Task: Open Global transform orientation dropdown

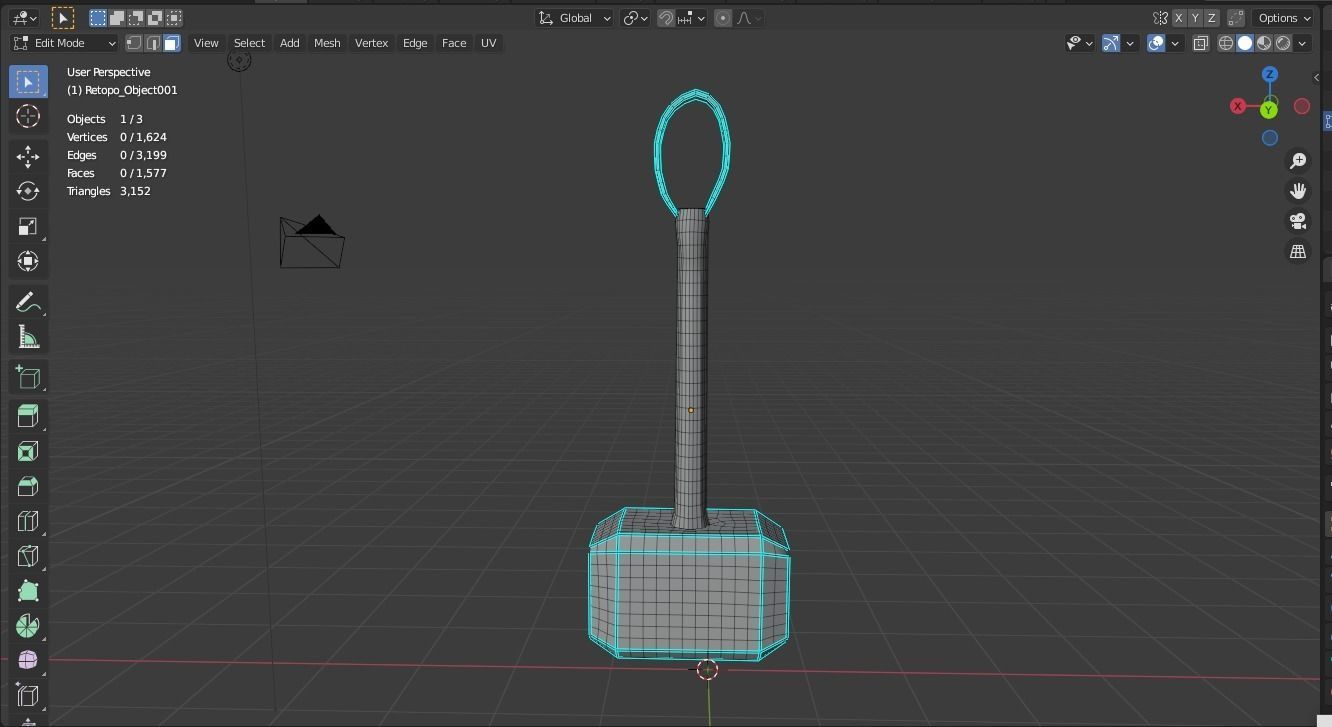Action: (575, 18)
